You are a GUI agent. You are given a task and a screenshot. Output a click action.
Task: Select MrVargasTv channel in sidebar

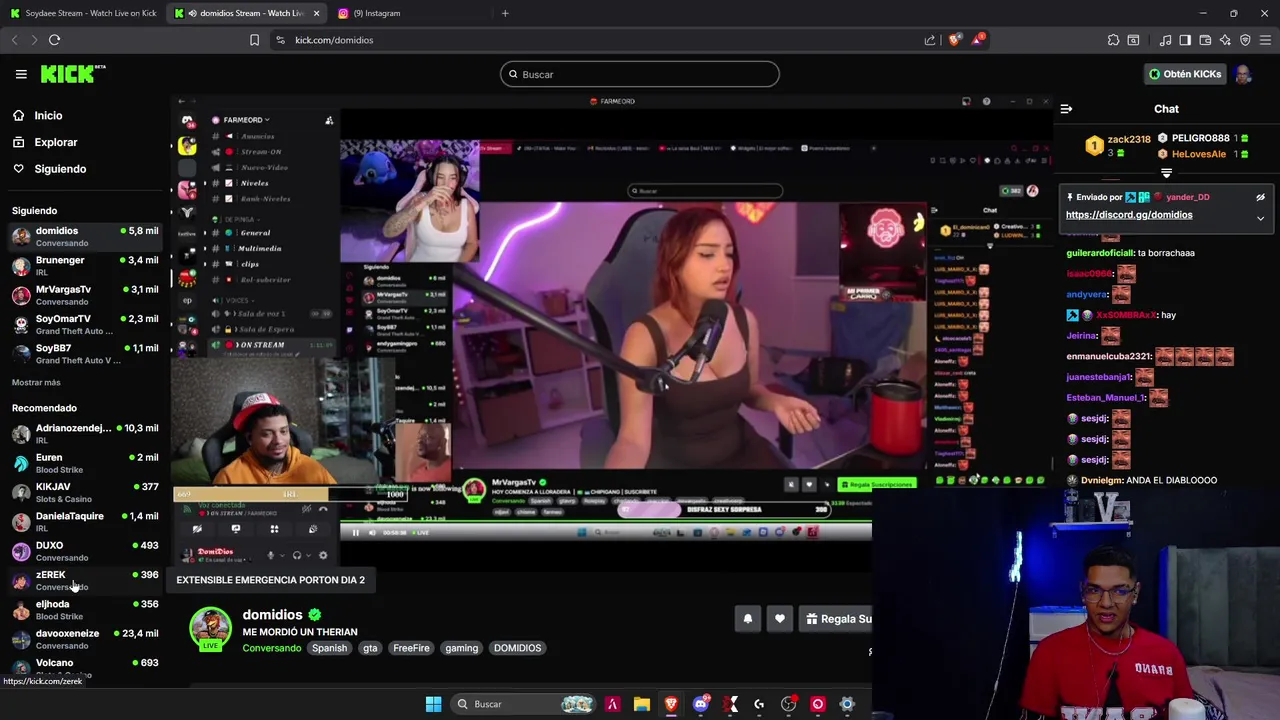(x=85, y=295)
